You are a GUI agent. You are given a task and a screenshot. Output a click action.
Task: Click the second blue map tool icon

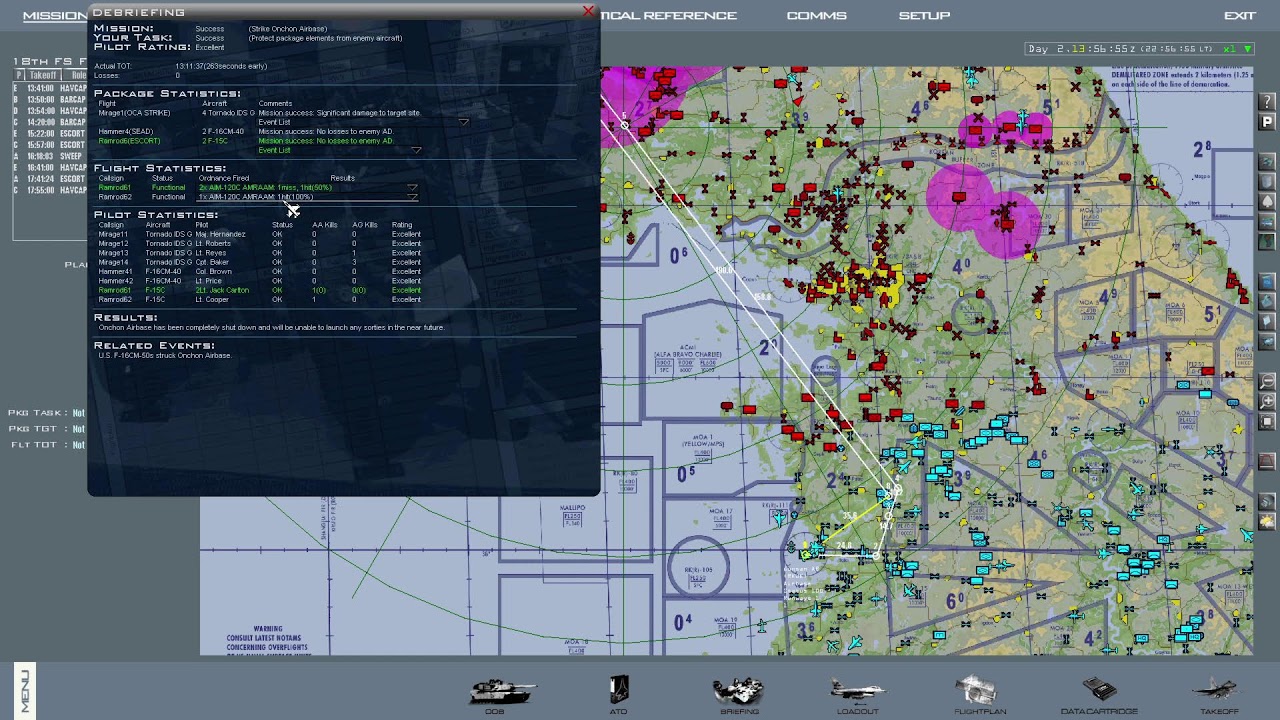click(1267, 302)
